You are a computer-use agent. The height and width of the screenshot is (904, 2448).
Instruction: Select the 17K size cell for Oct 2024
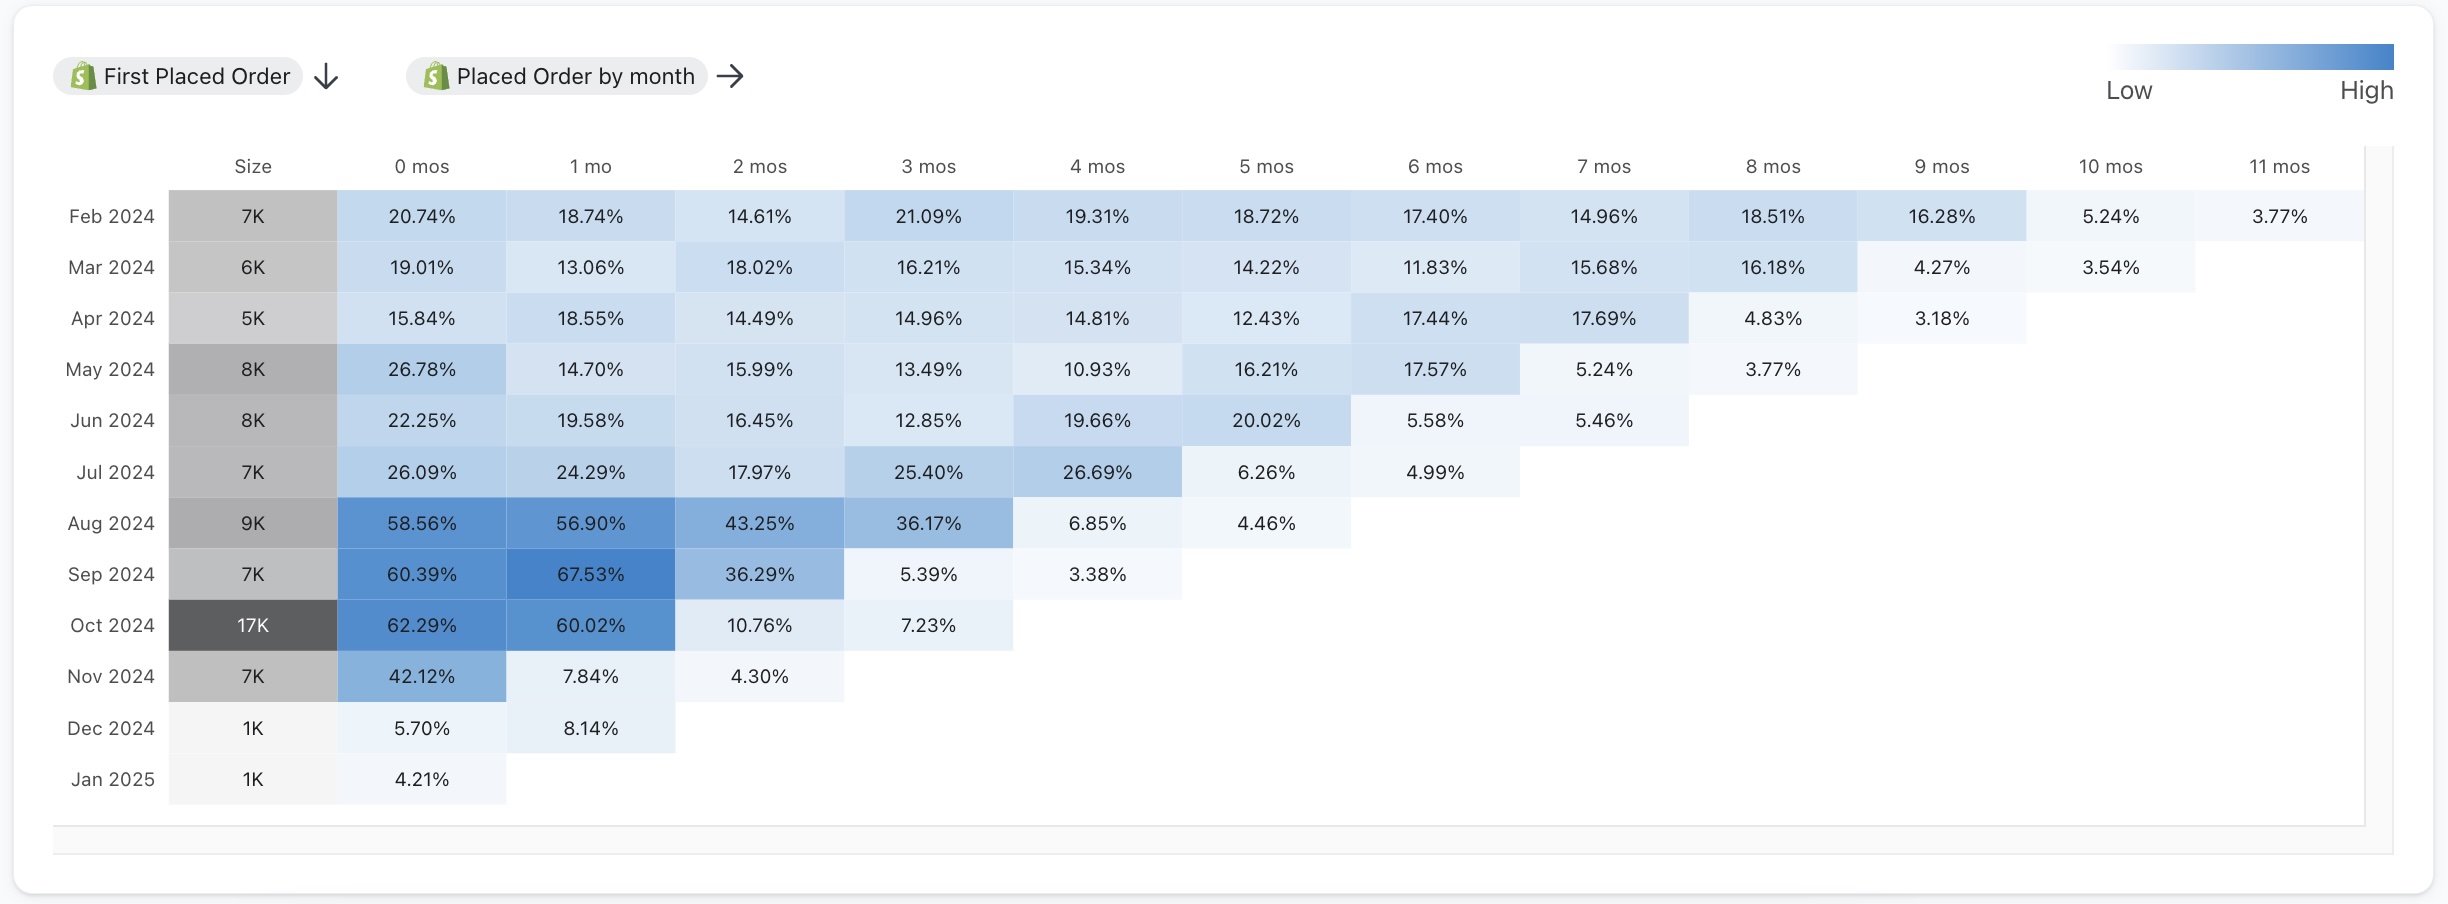(252, 625)
